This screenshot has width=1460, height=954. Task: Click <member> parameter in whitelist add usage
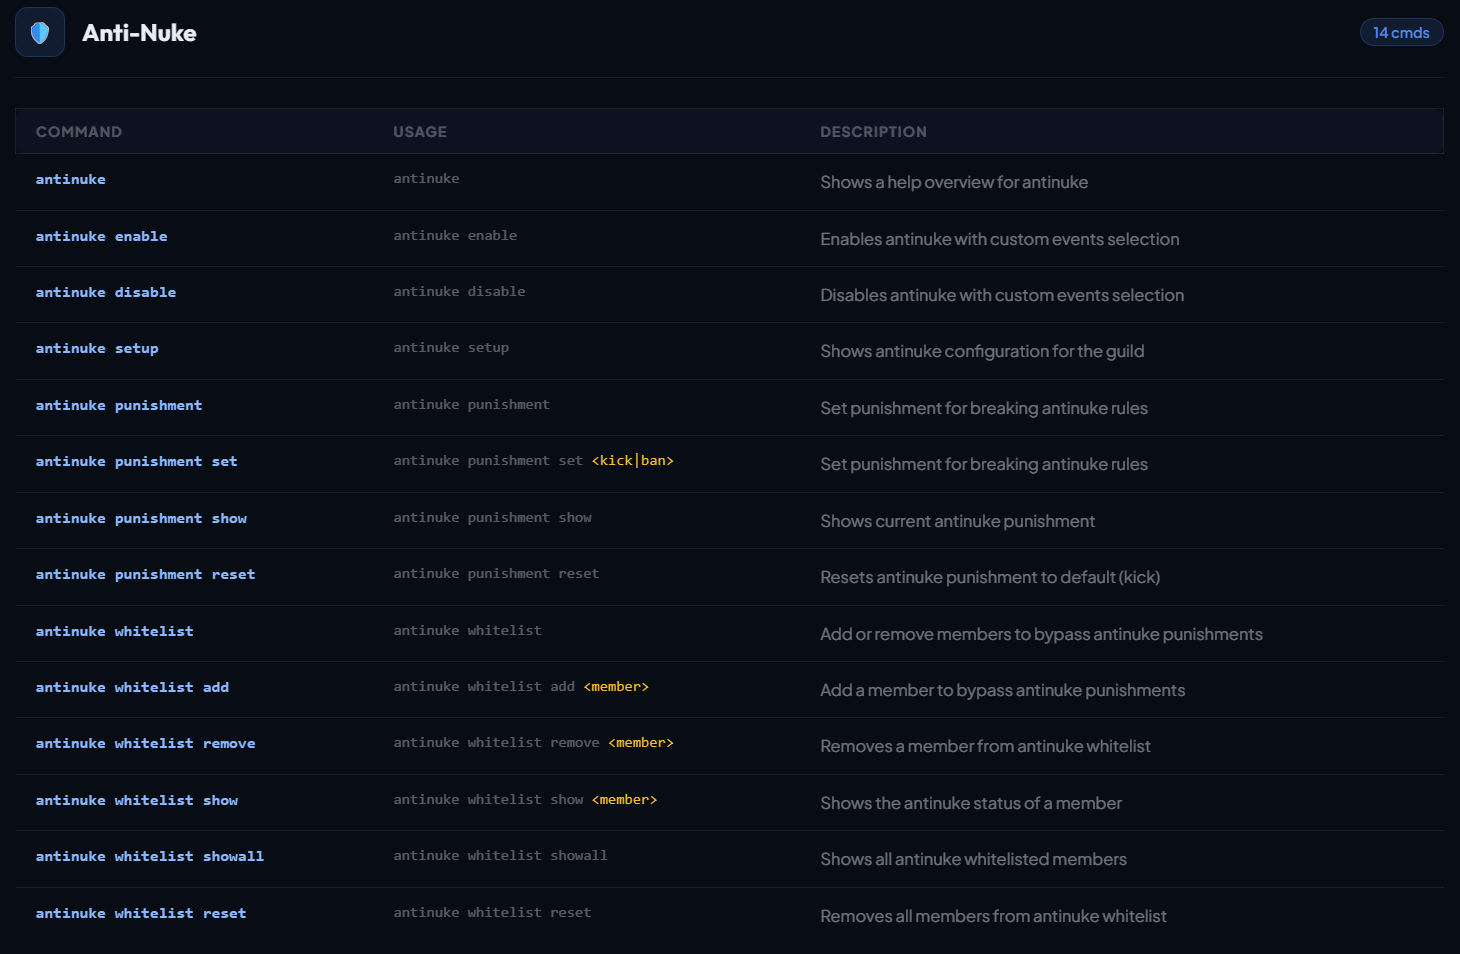[616, 687]
